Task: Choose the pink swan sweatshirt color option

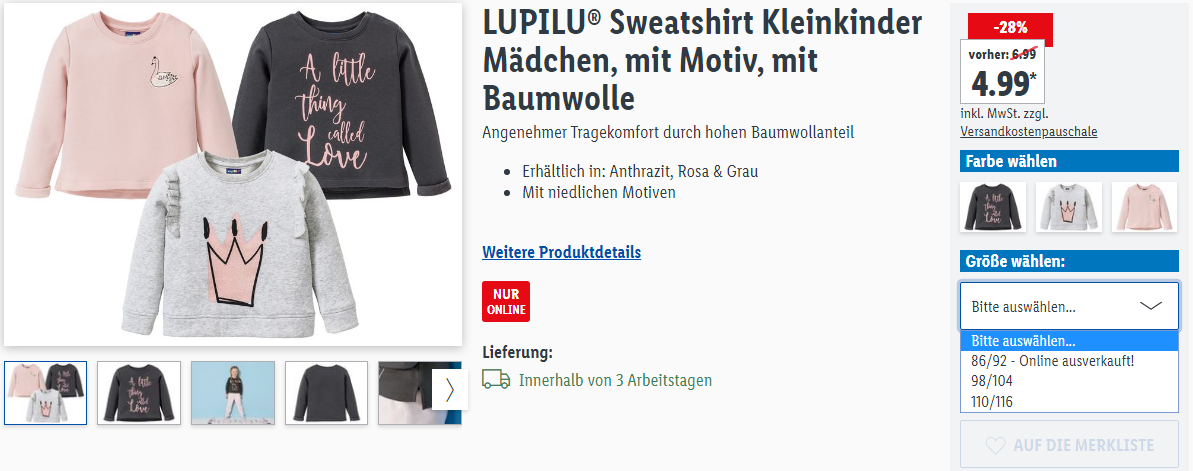Action: click(x=1144, y=206)
